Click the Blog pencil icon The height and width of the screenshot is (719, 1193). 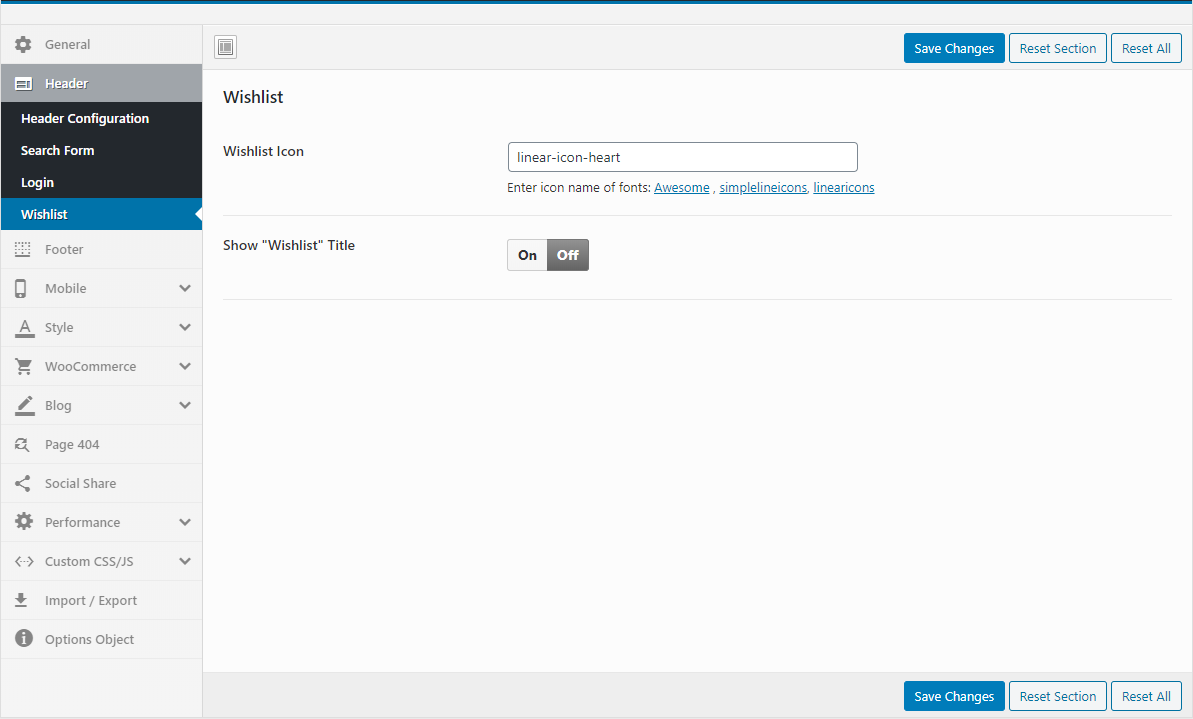tap(24, 406)
